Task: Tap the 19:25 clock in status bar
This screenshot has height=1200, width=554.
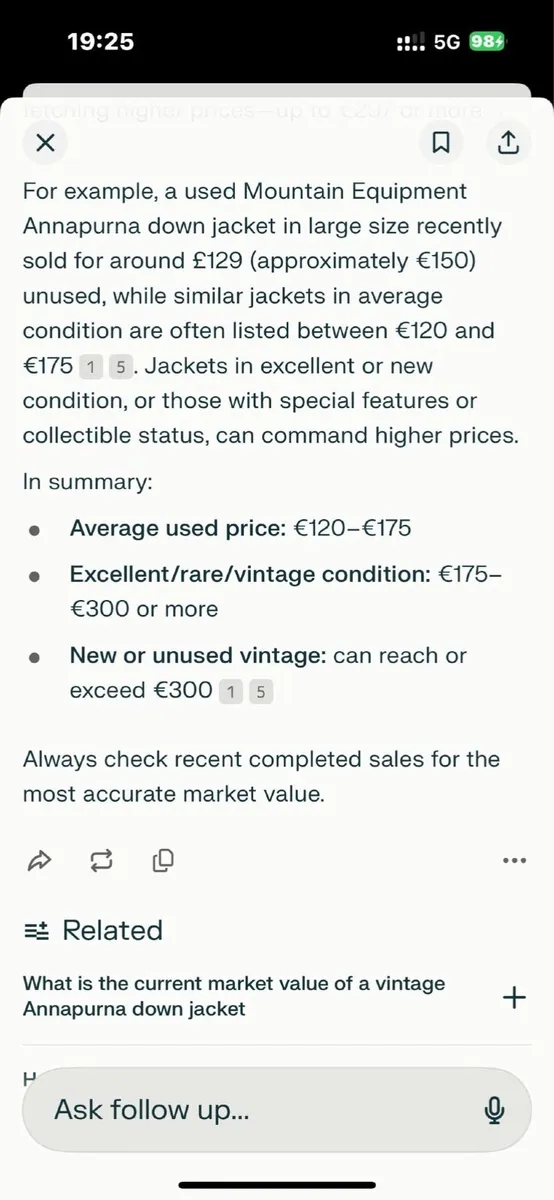Action: 100,41
